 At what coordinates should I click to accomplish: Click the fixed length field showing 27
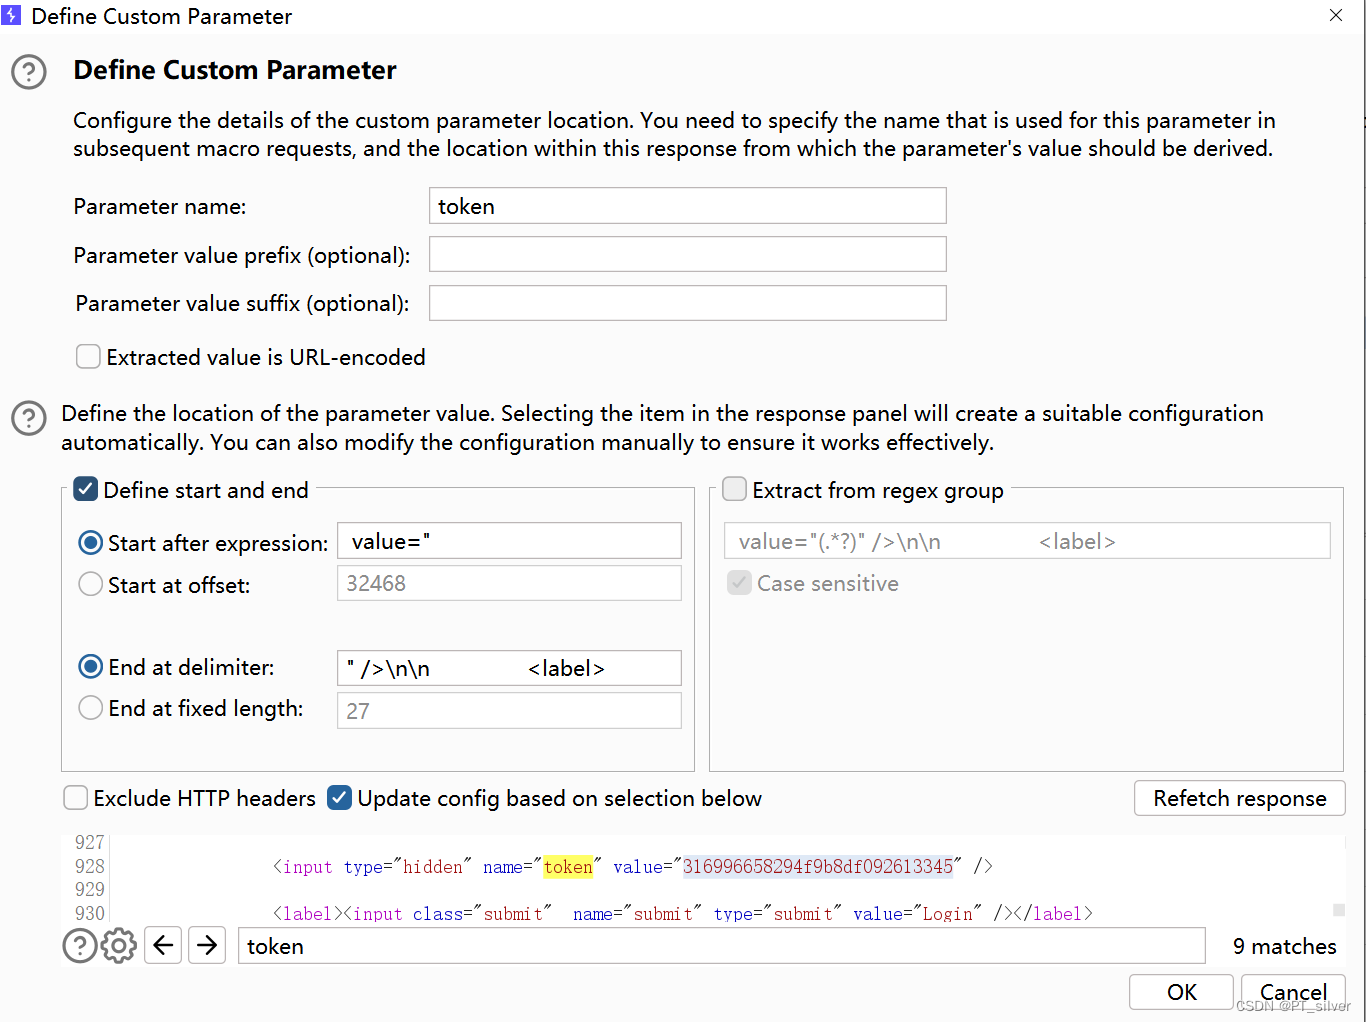pyautogui.click(x=510, y=711)
